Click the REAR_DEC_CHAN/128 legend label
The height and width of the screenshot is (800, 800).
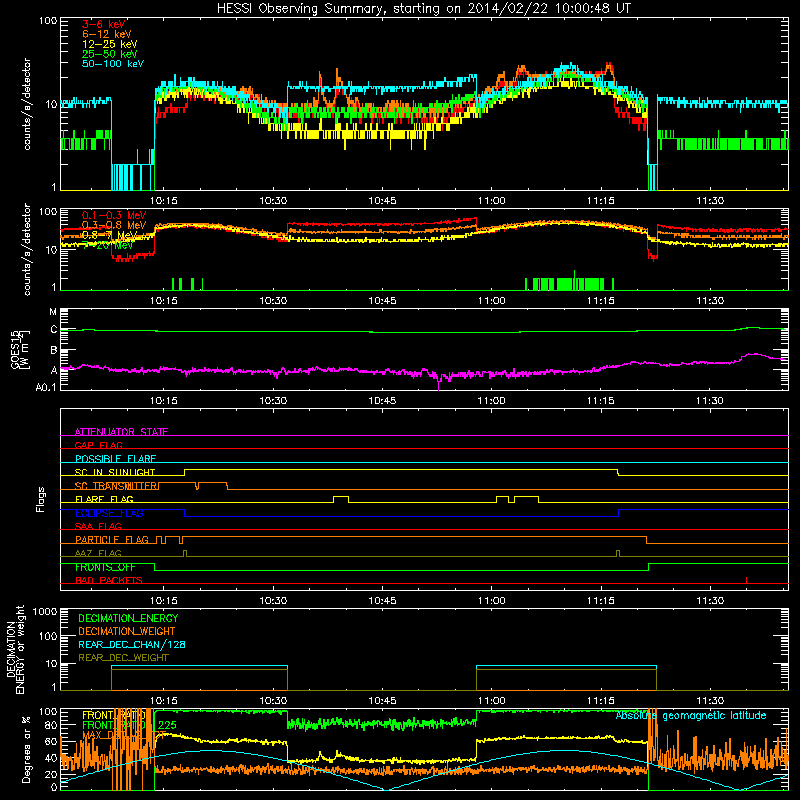point(132,644)
